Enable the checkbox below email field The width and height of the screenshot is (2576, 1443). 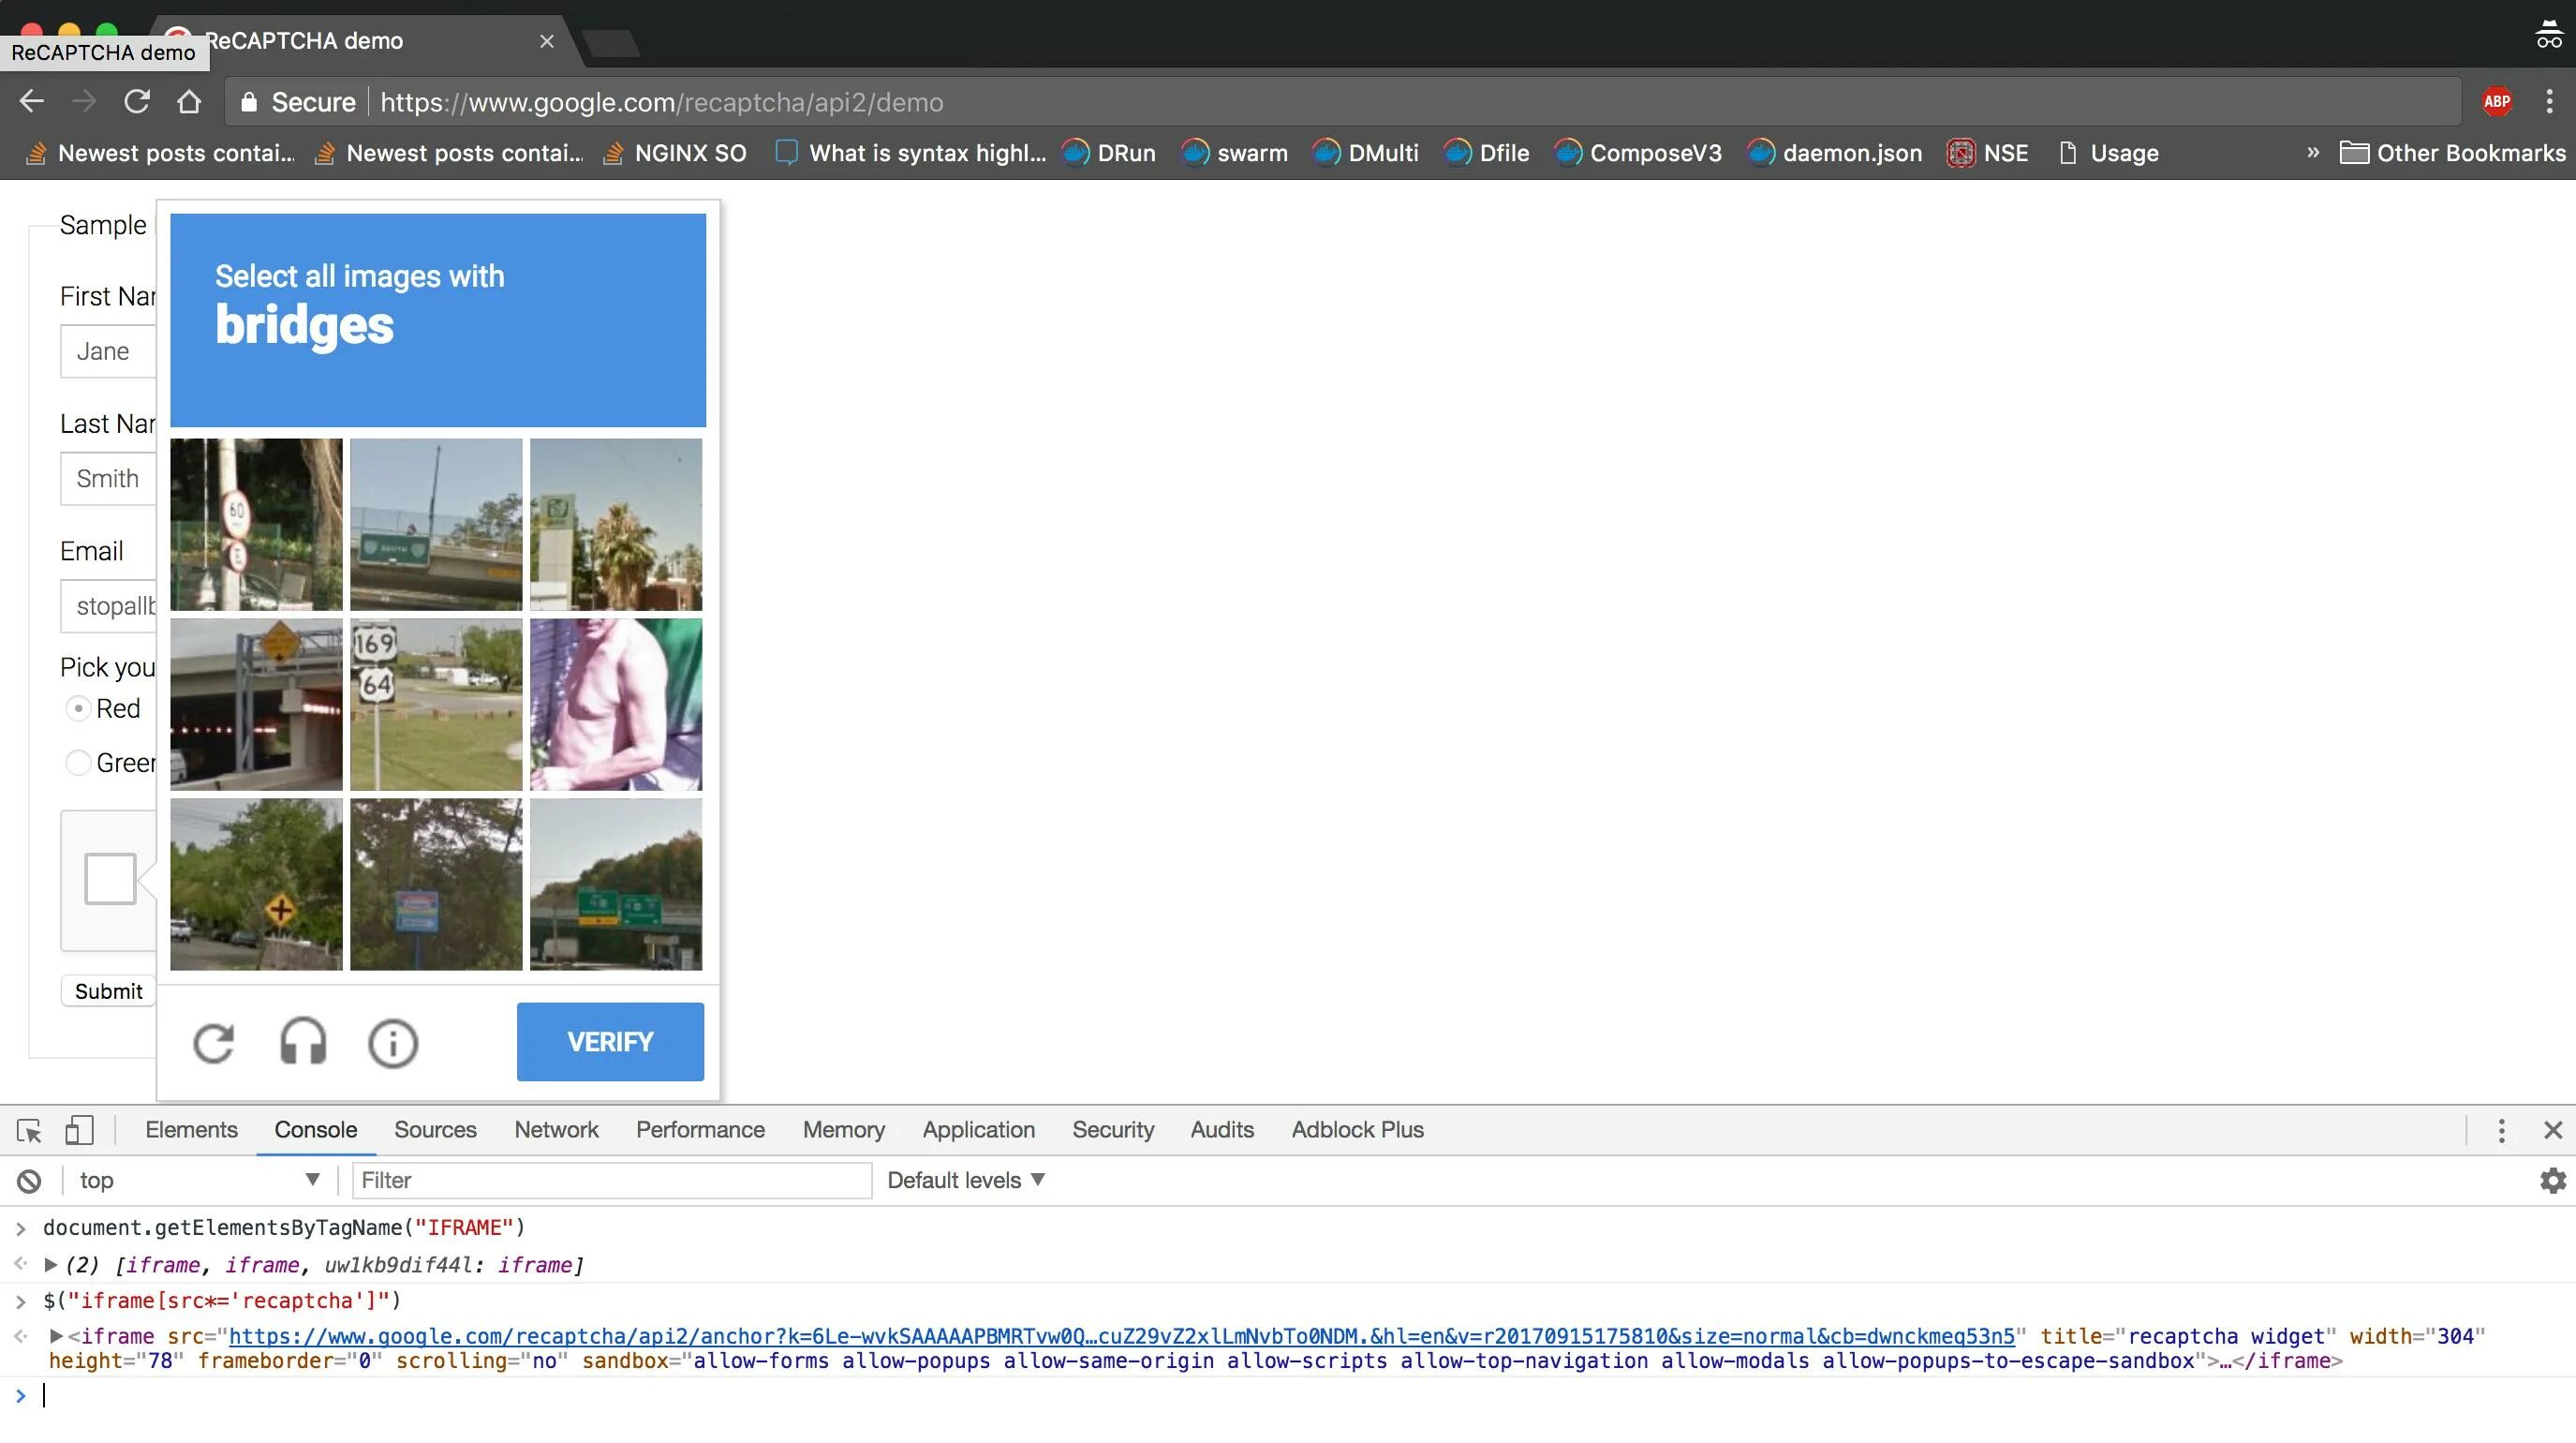(111, 880)
